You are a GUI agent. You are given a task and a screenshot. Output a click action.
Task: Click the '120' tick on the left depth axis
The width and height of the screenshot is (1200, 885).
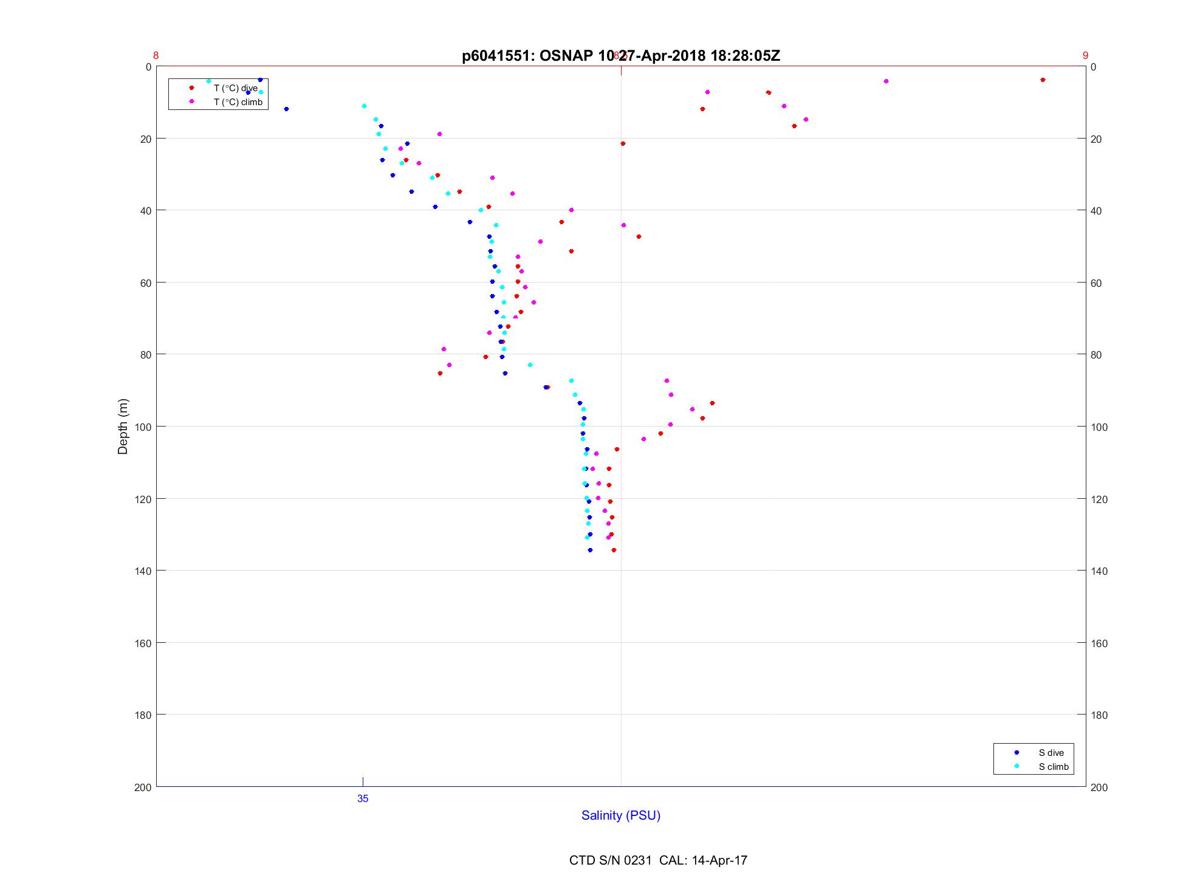(142, 499)
